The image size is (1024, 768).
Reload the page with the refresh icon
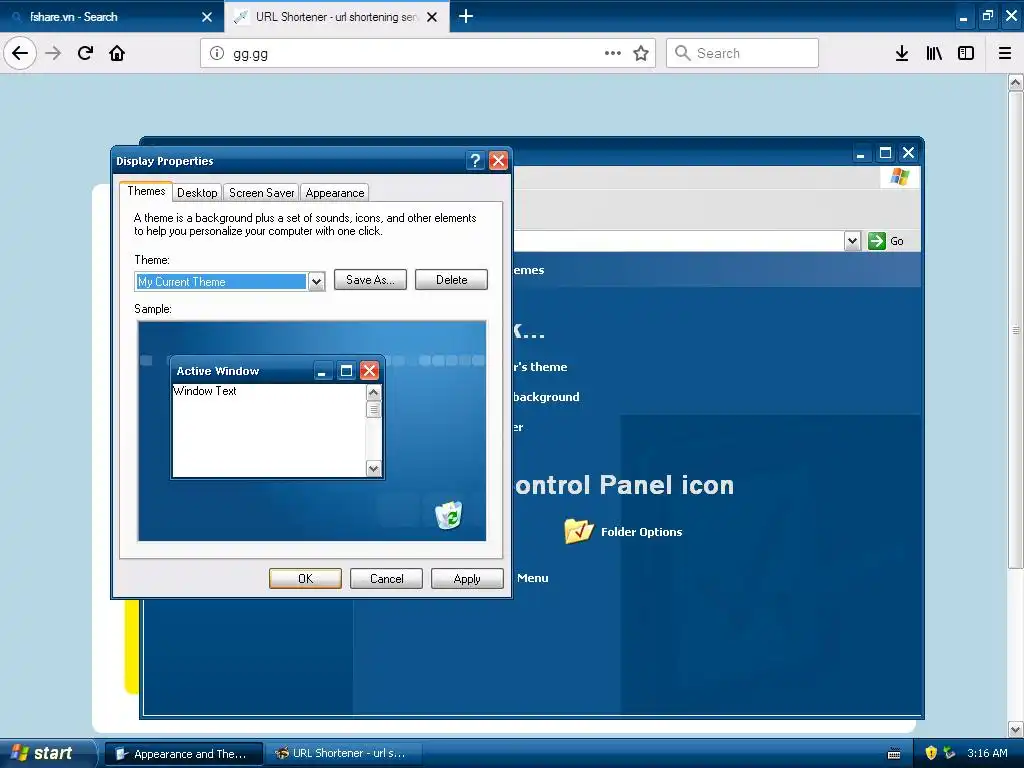point(85,53)
